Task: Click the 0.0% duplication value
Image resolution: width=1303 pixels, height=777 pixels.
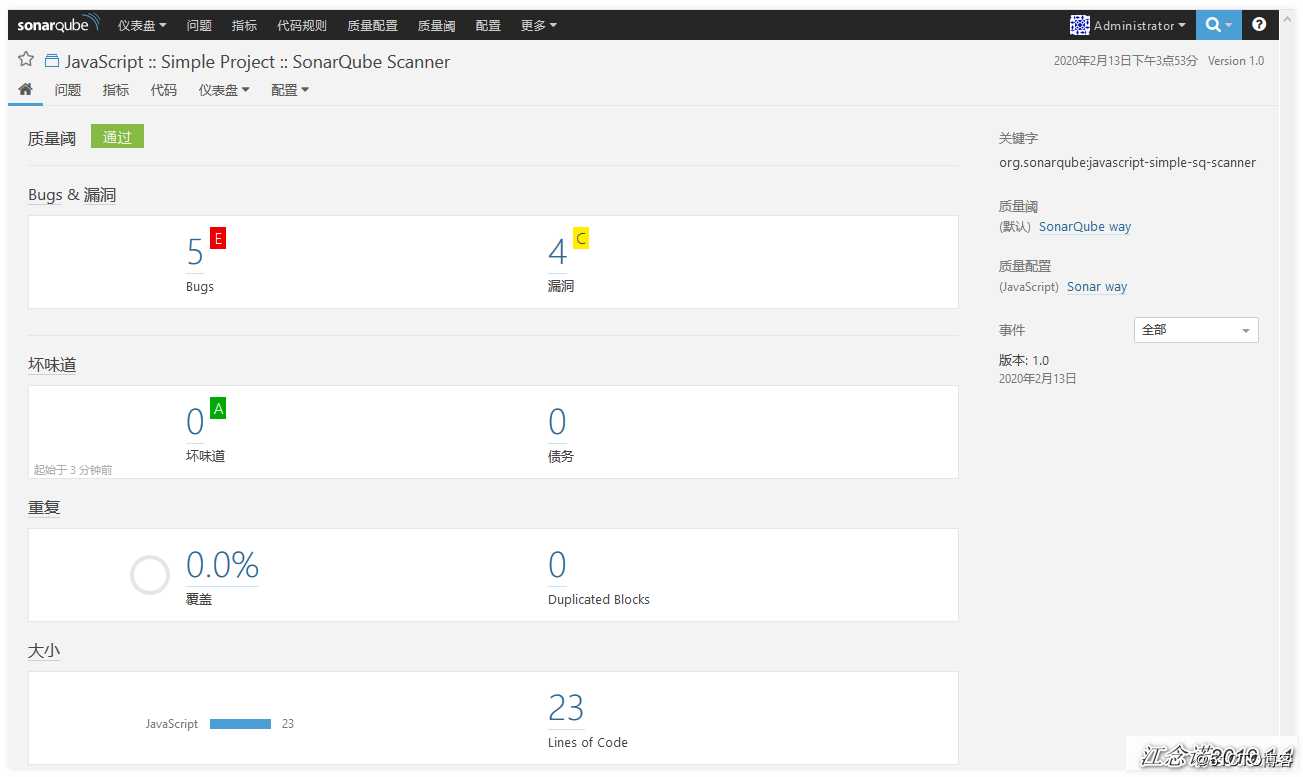Action: point(222,565)
